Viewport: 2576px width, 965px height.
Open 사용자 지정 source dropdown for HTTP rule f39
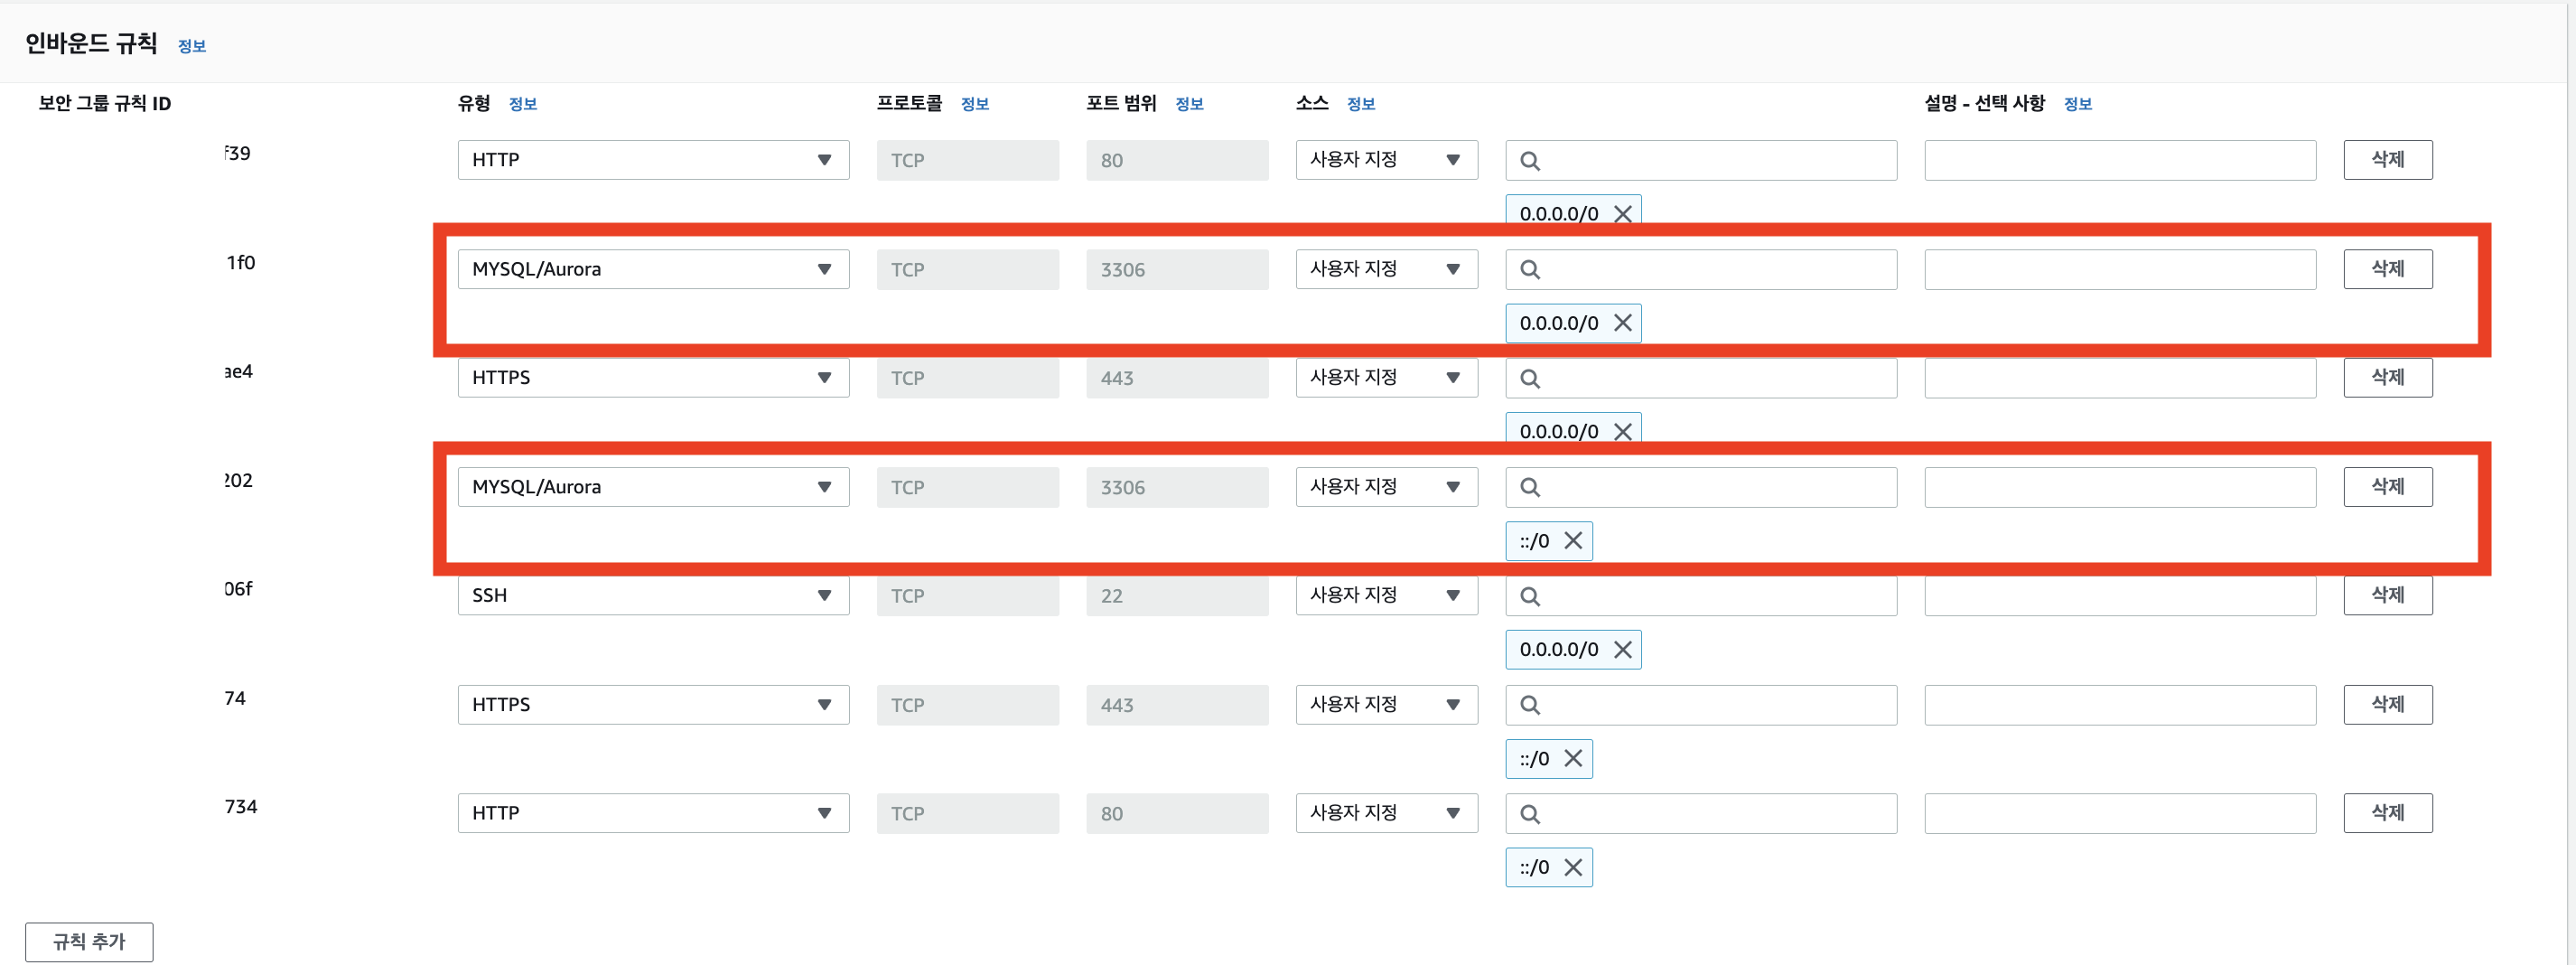[x=1386, y=160]
